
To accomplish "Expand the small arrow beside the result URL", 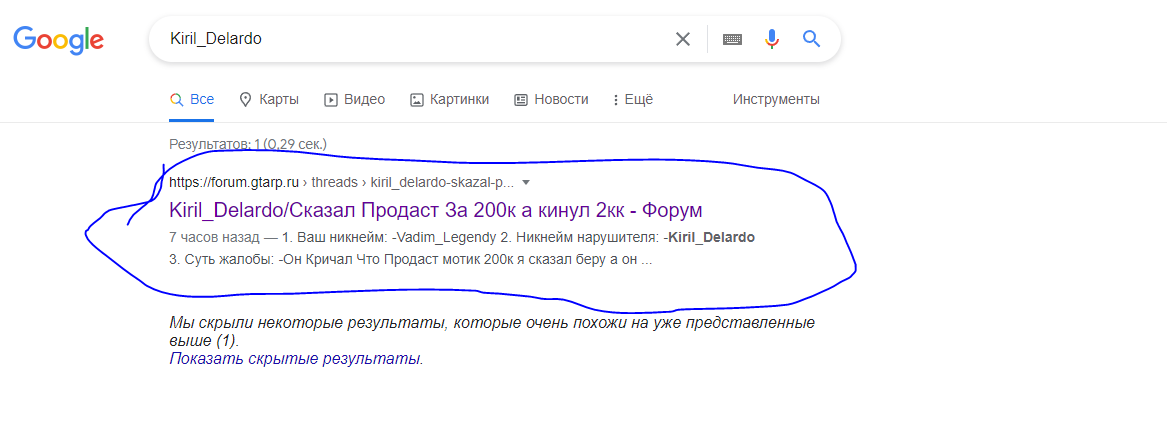I will click(x=526, y=182).
